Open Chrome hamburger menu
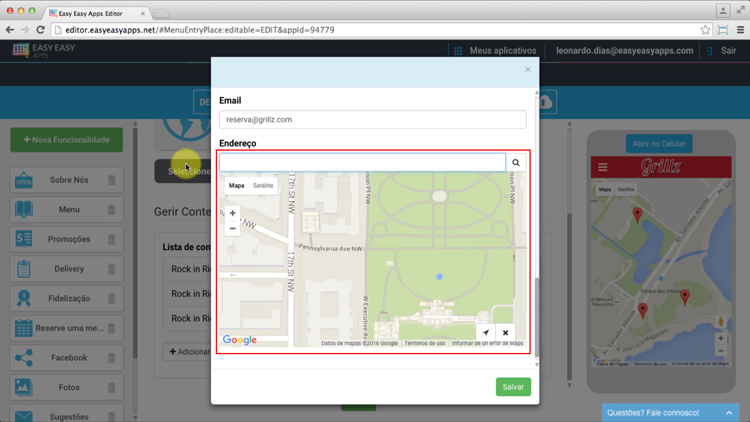Viewport: 750px width, 422px height. click(740, 30)
